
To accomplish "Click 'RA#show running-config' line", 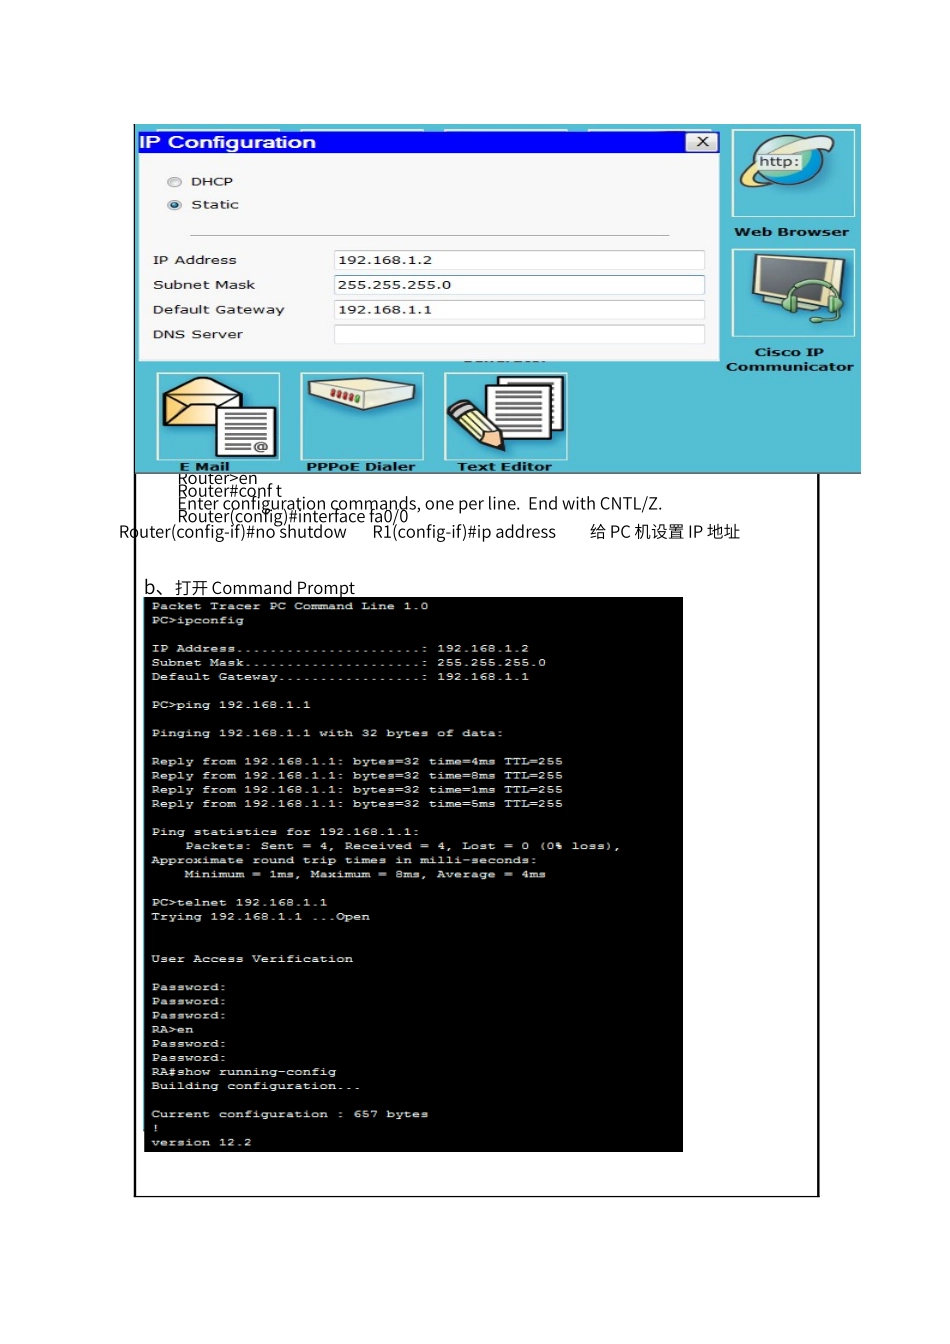I will (x=244, y=1072).
